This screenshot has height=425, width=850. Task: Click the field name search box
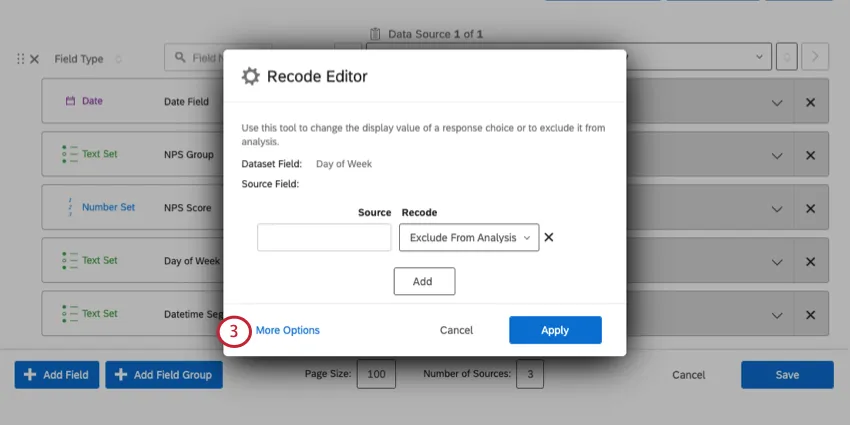coord(218,57)
